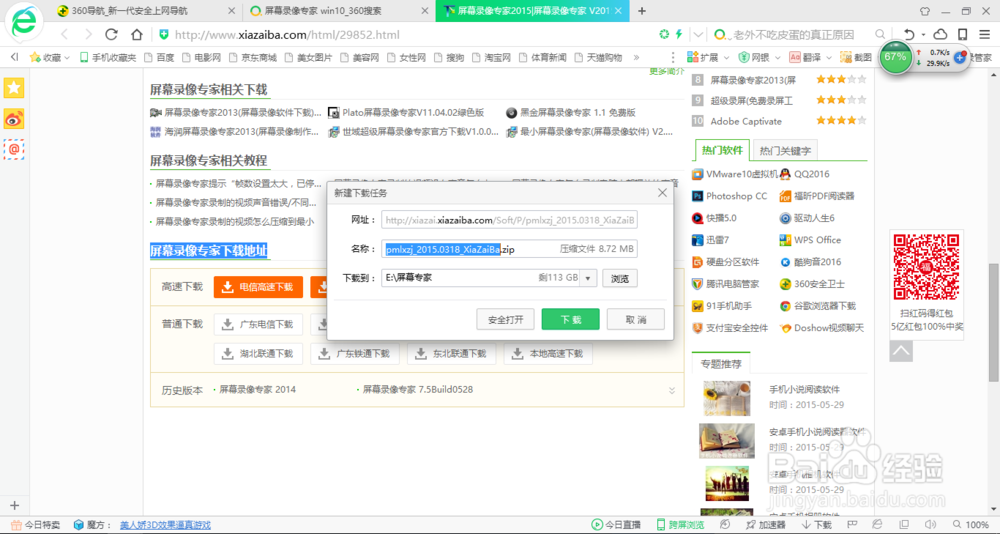
Task: Click the 100% zoom control in status bar
Action: pyautogui.click(x=971, y=524)
